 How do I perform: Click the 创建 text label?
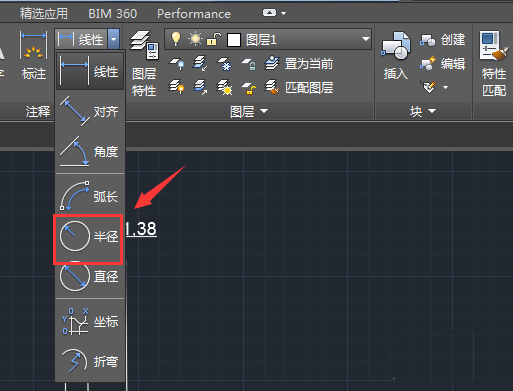tap(453, 40)
